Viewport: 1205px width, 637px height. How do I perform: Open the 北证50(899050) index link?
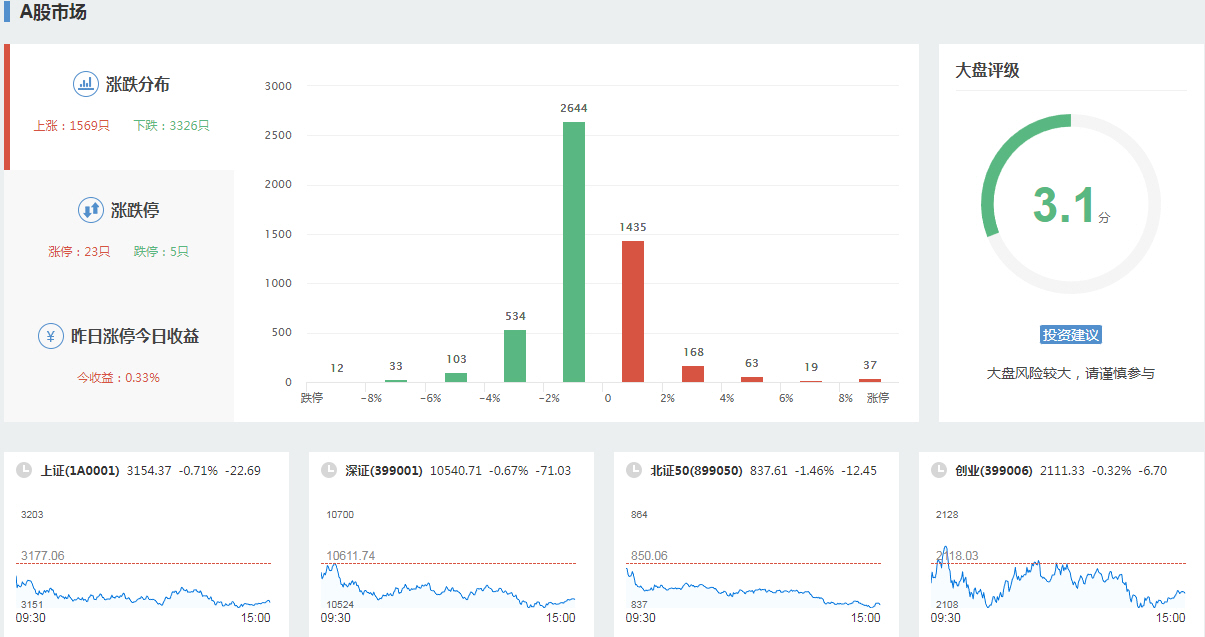(x=696, y=470)
